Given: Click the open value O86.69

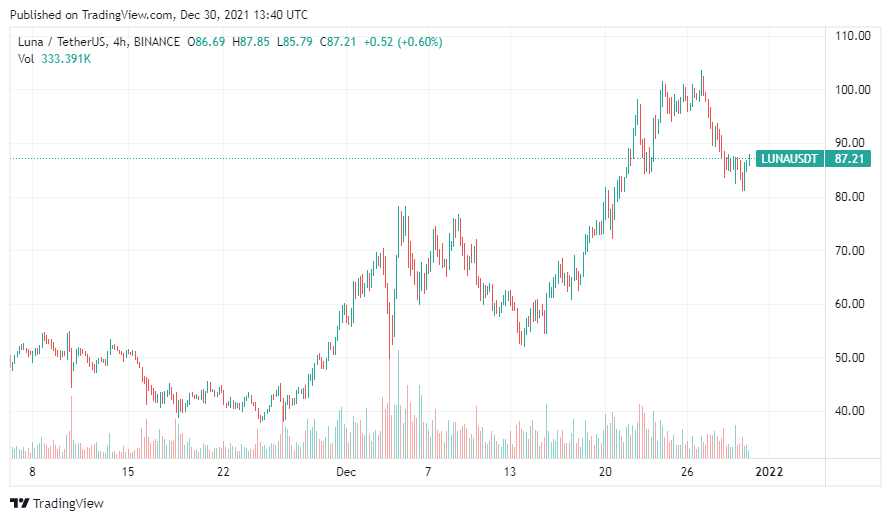Looking at the screenshot, I should click(206, 42).
